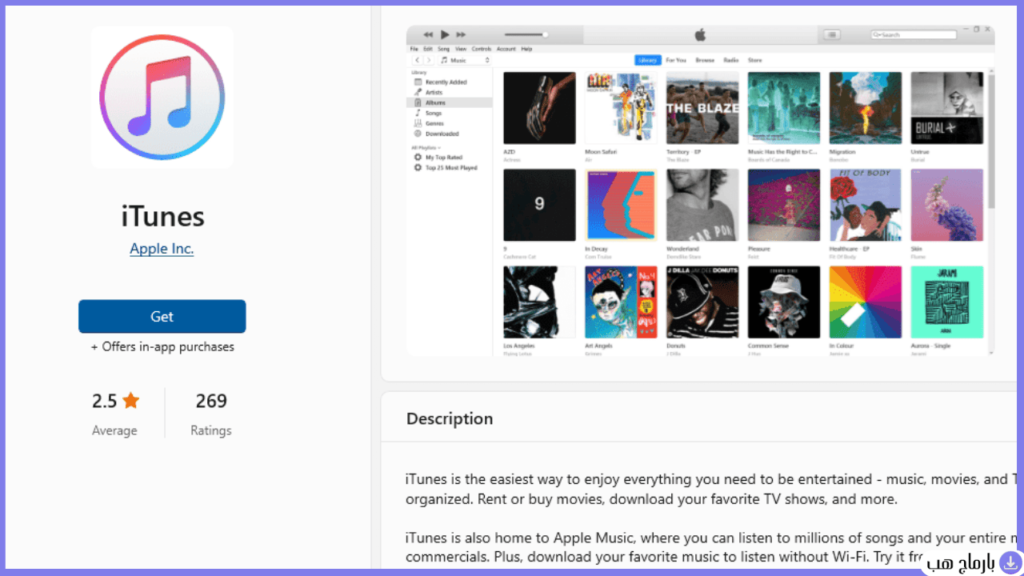This screenshot has height=576, width=1024.
Task: Click the Description heading
Action: point(449,419)
